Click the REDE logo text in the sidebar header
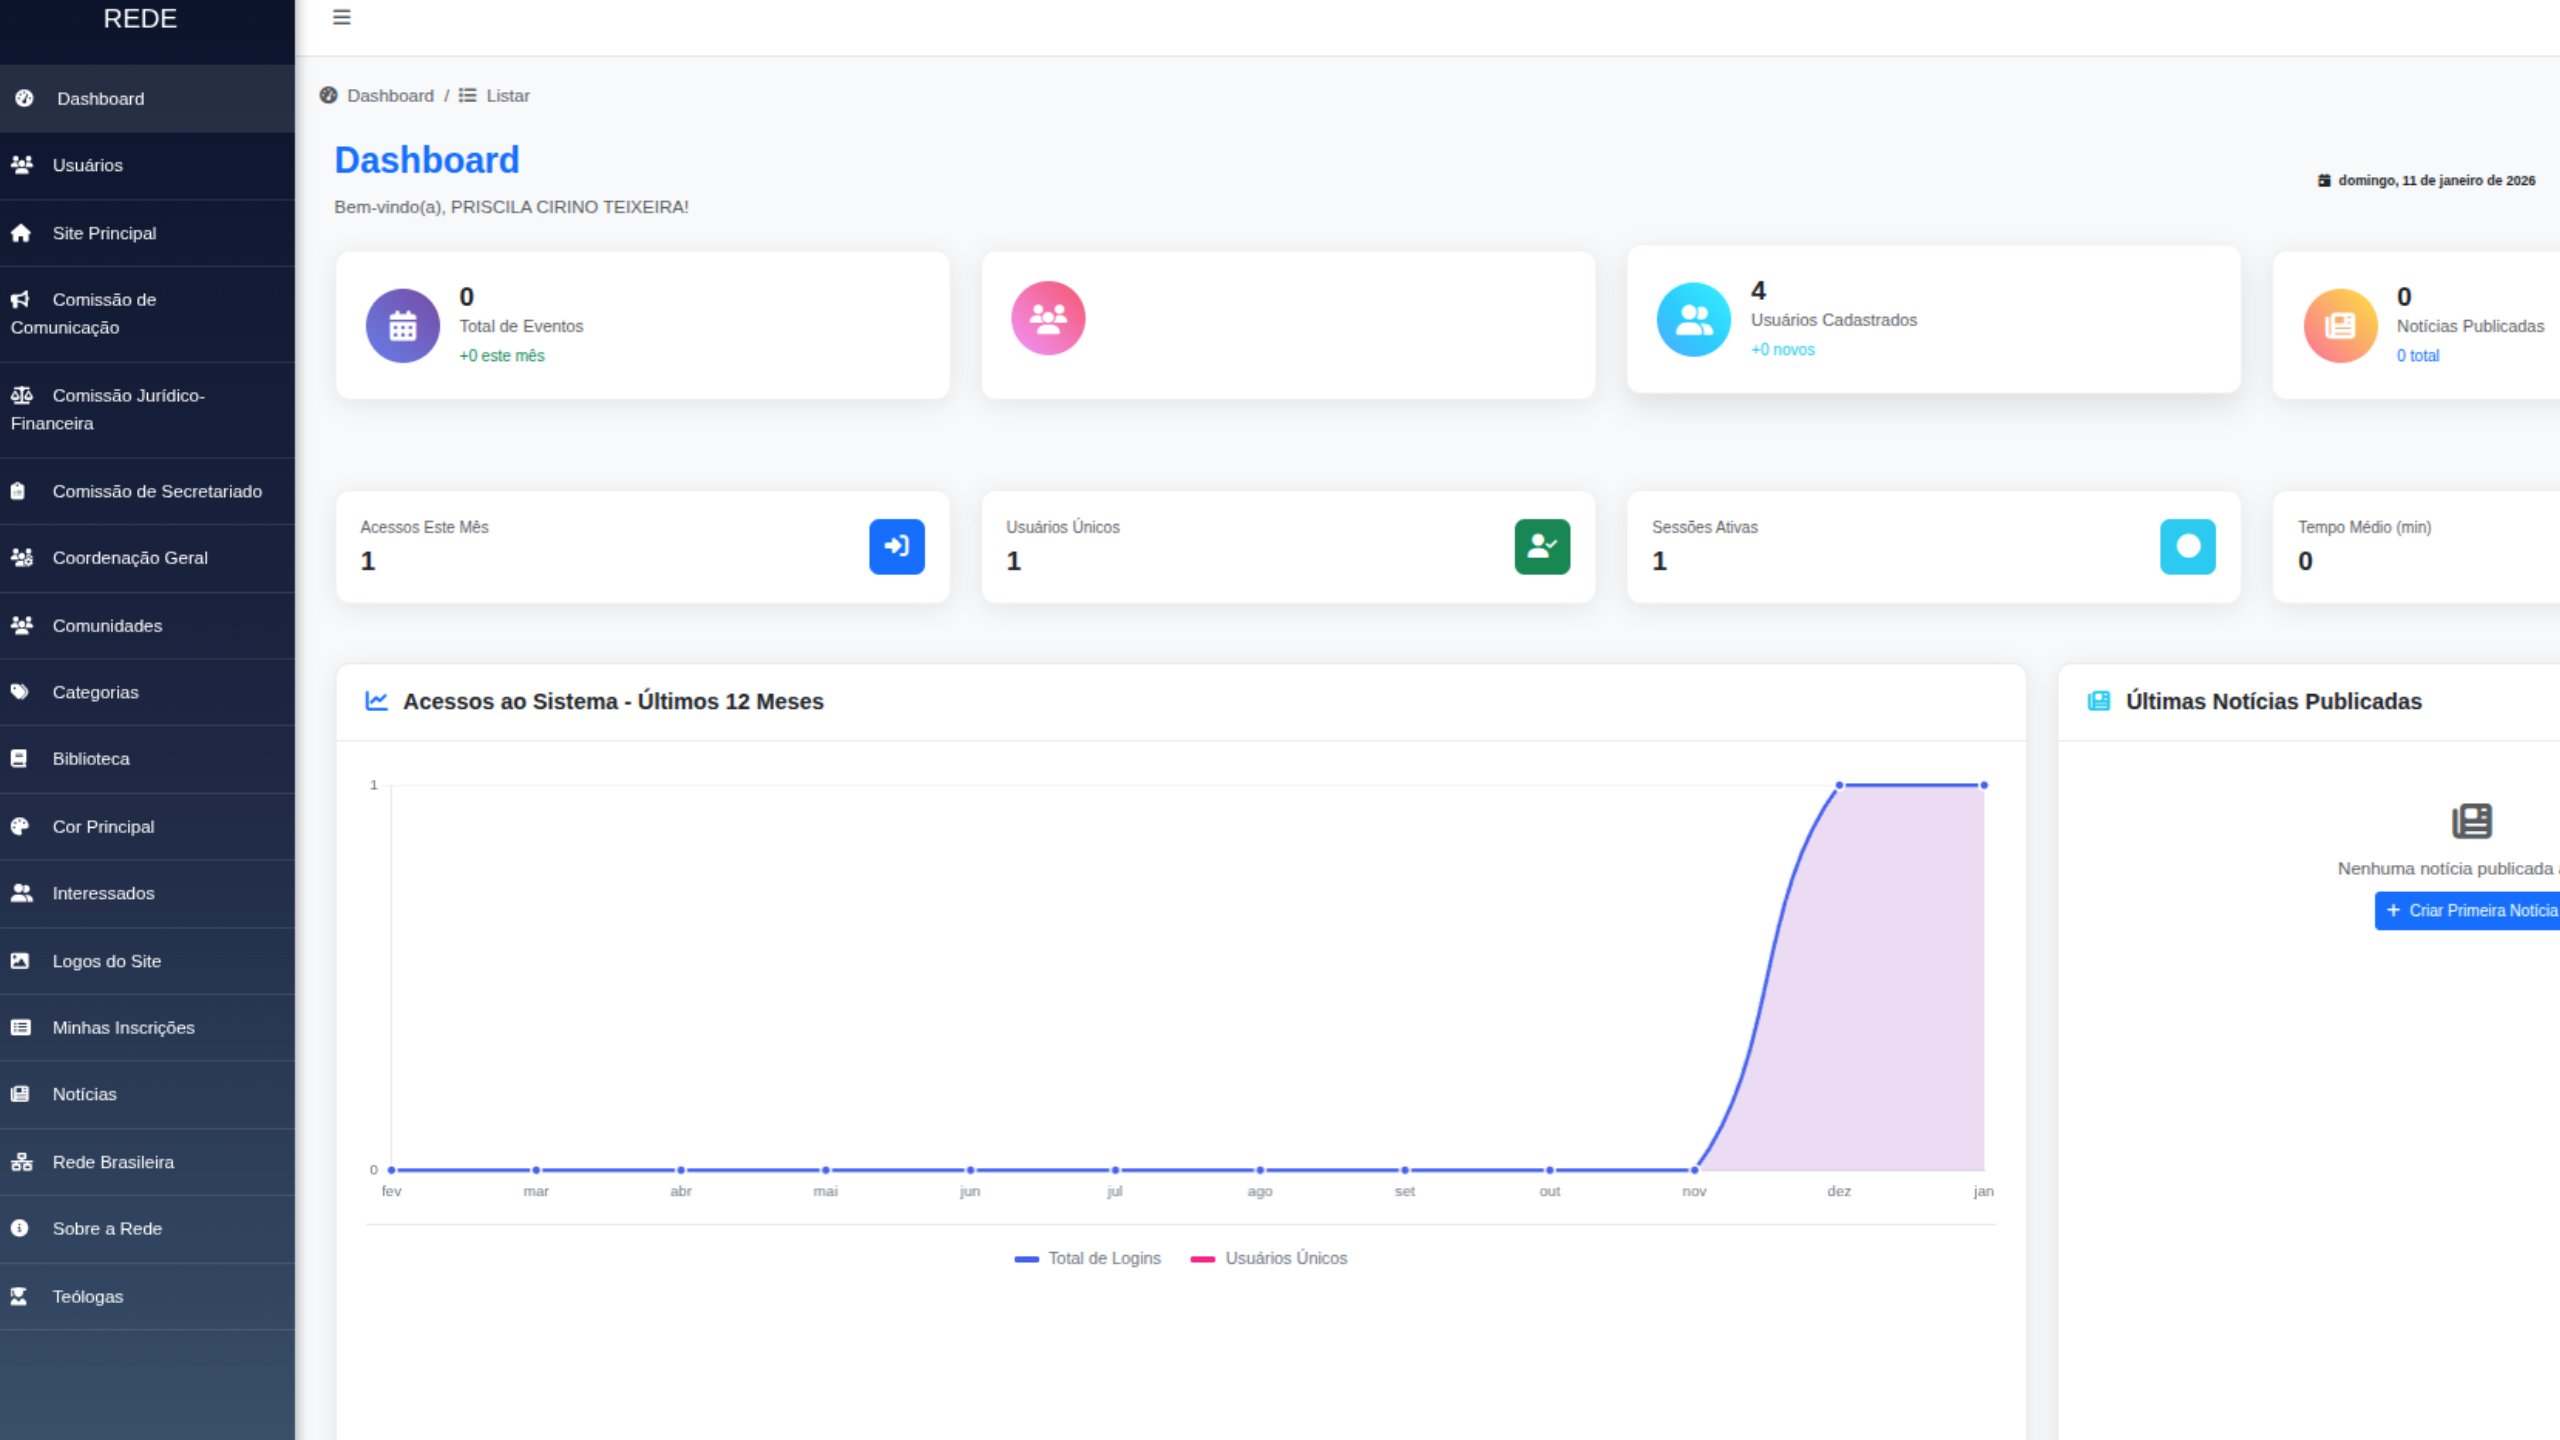The width and height of the screenshot is (2560, 1440). [x=140, y=19]
